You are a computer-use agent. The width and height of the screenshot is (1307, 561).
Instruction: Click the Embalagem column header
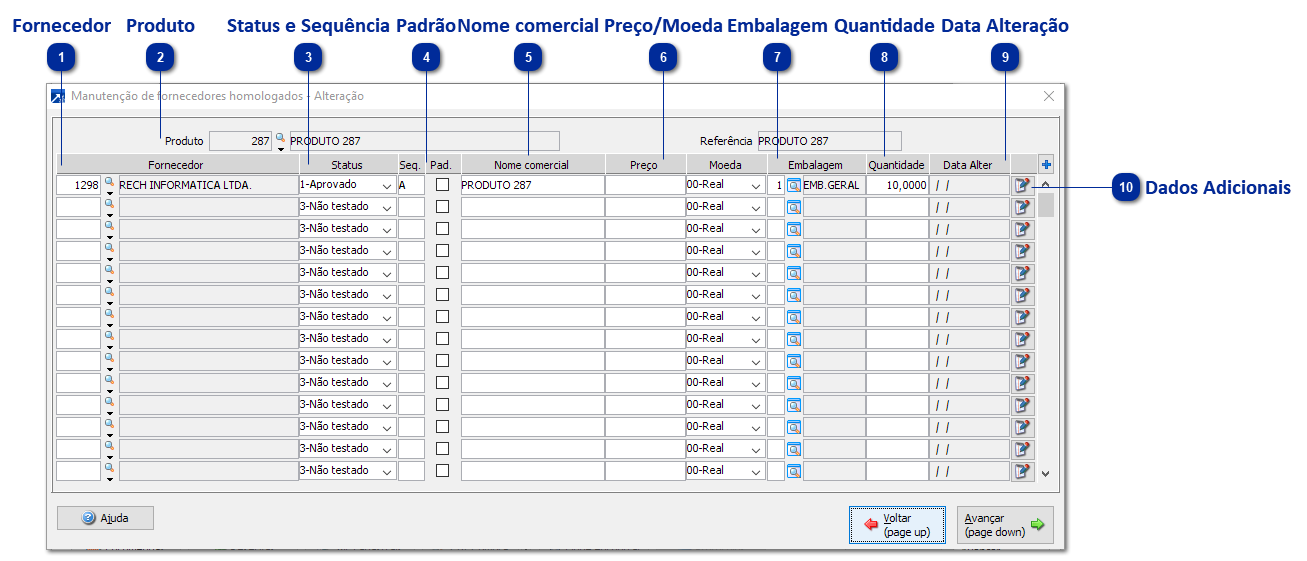point(815,164)
